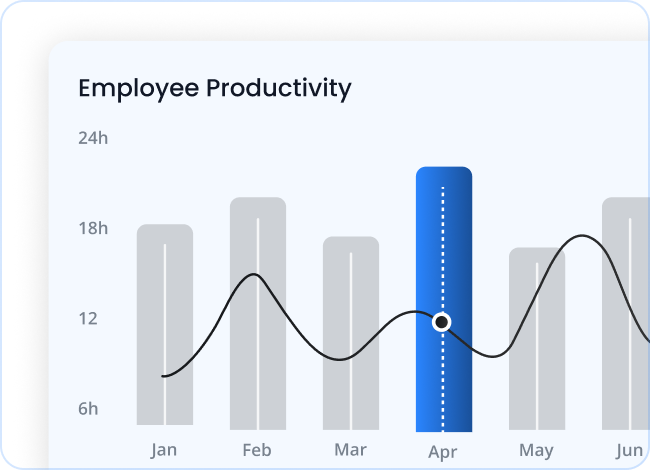Click the circular data point marker on the line
The width and height of the screenshot is (650, 470).
tap(442, 322)
